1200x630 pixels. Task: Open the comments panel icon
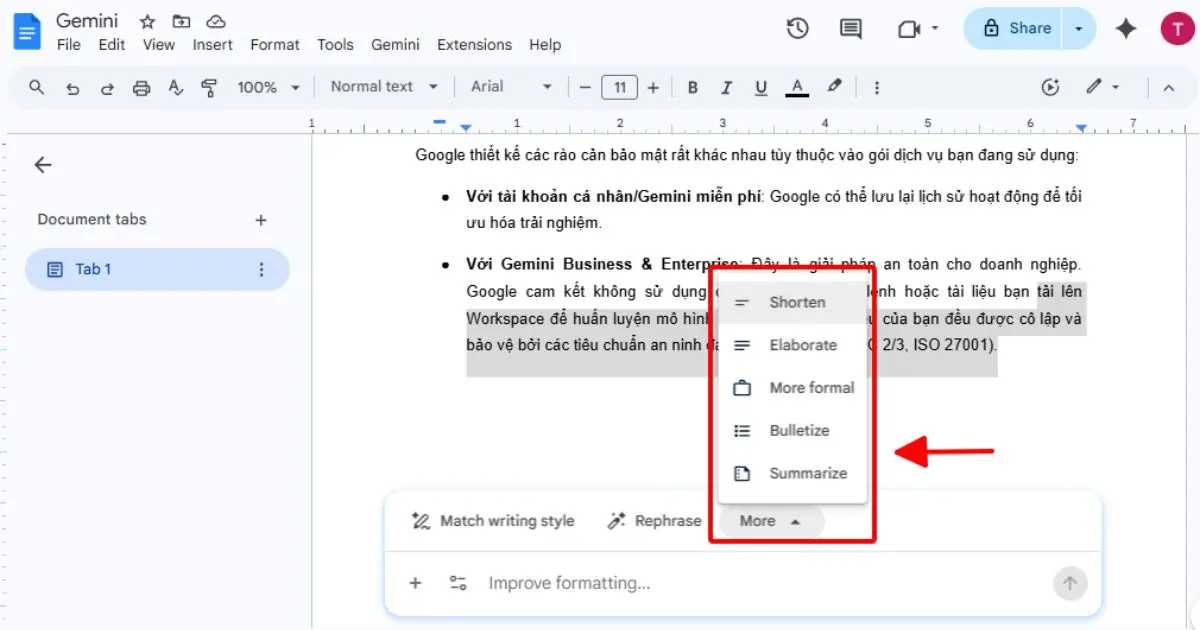pyautogui.click(x=851, y=29)
